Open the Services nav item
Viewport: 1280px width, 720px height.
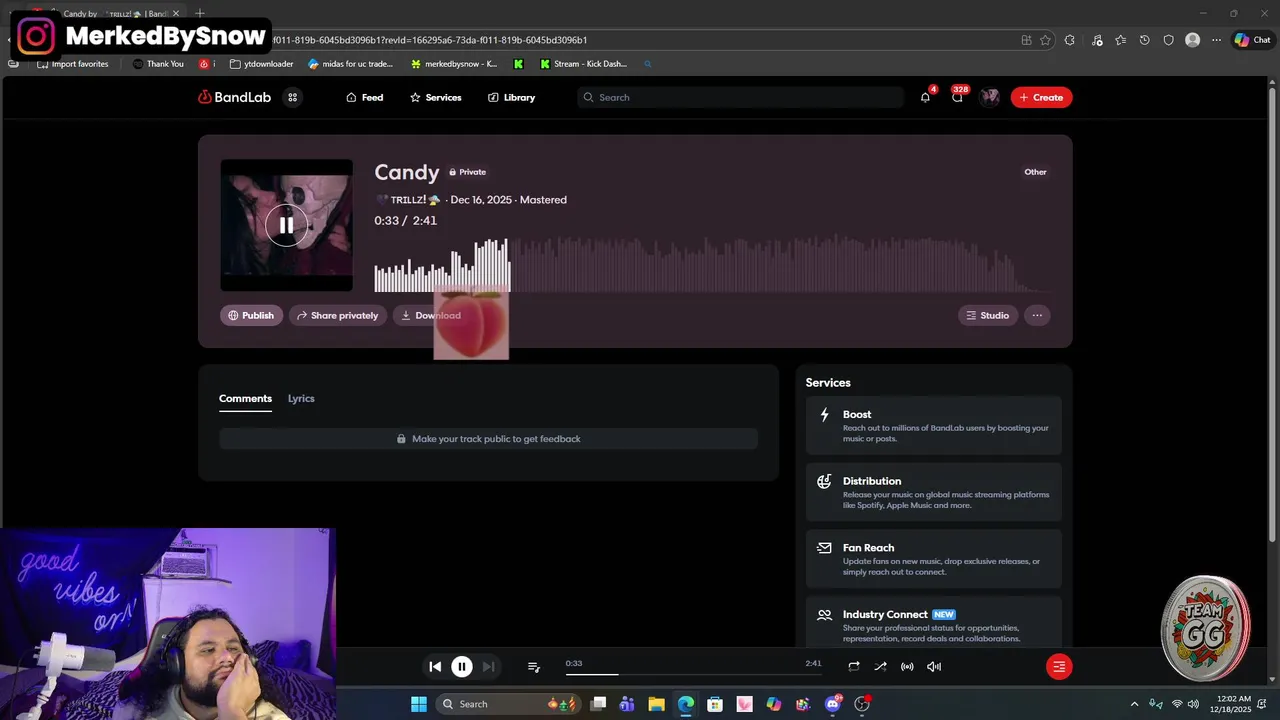436,97
